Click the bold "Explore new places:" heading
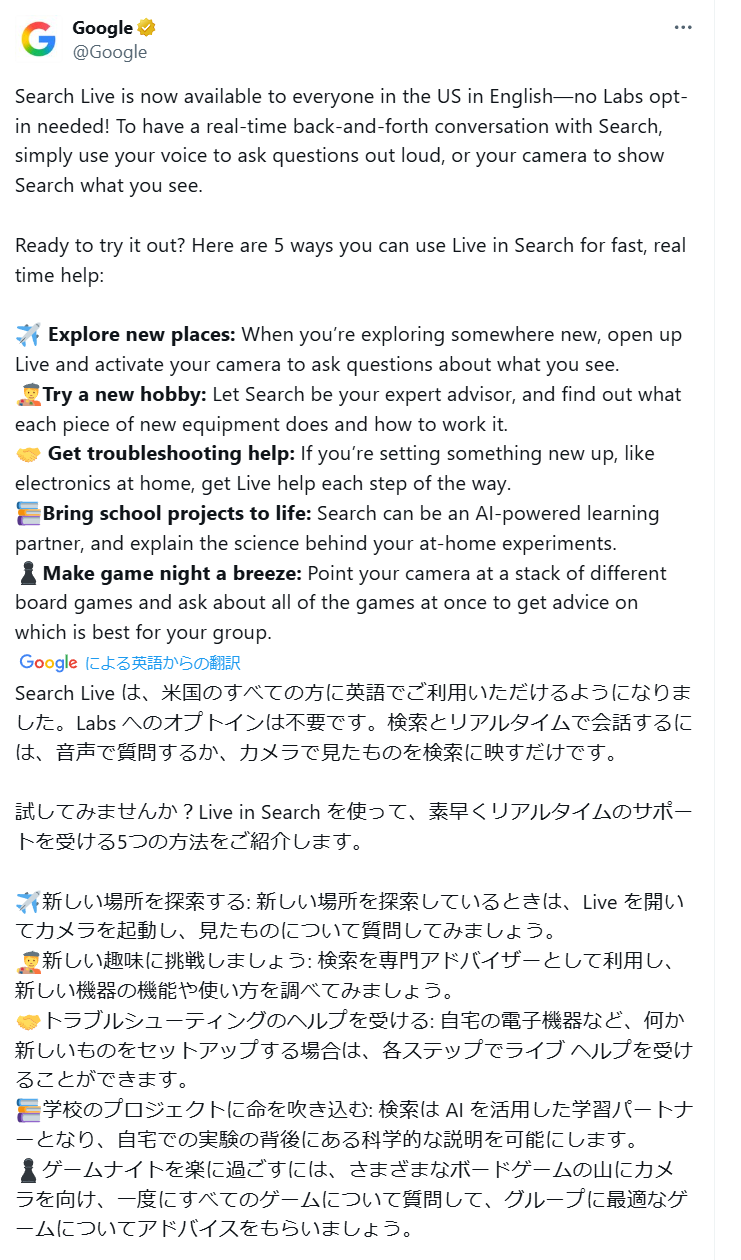Viewport: 741px width, 1260px height. click(142, 334)
